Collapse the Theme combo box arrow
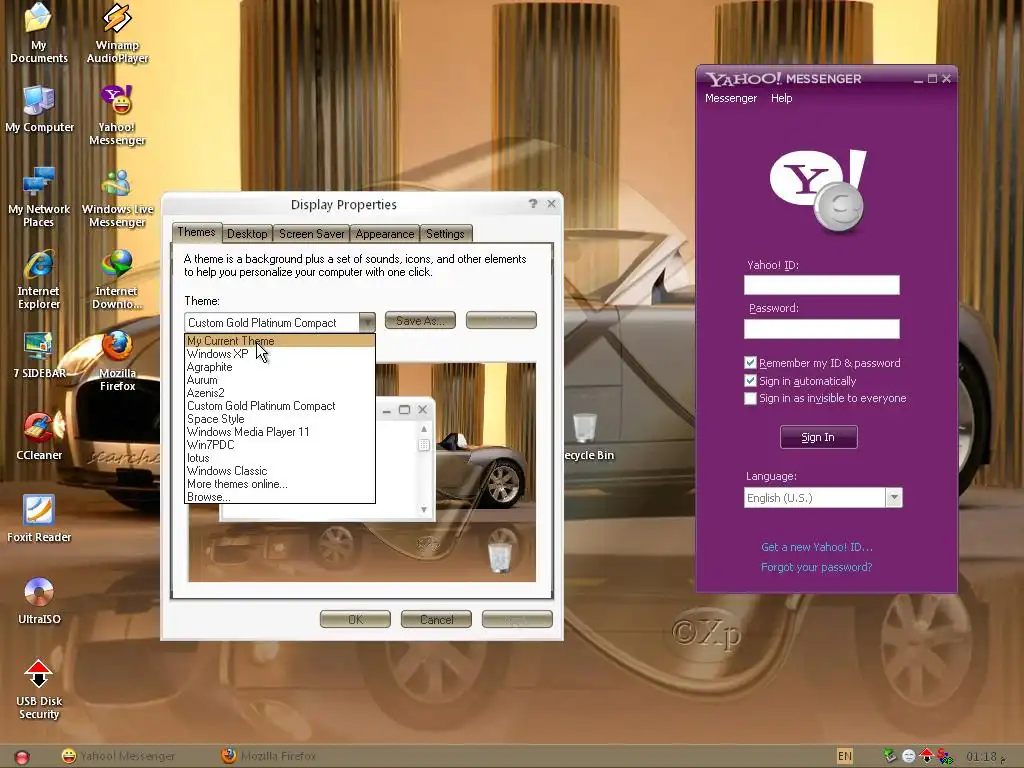 (367, 322)
